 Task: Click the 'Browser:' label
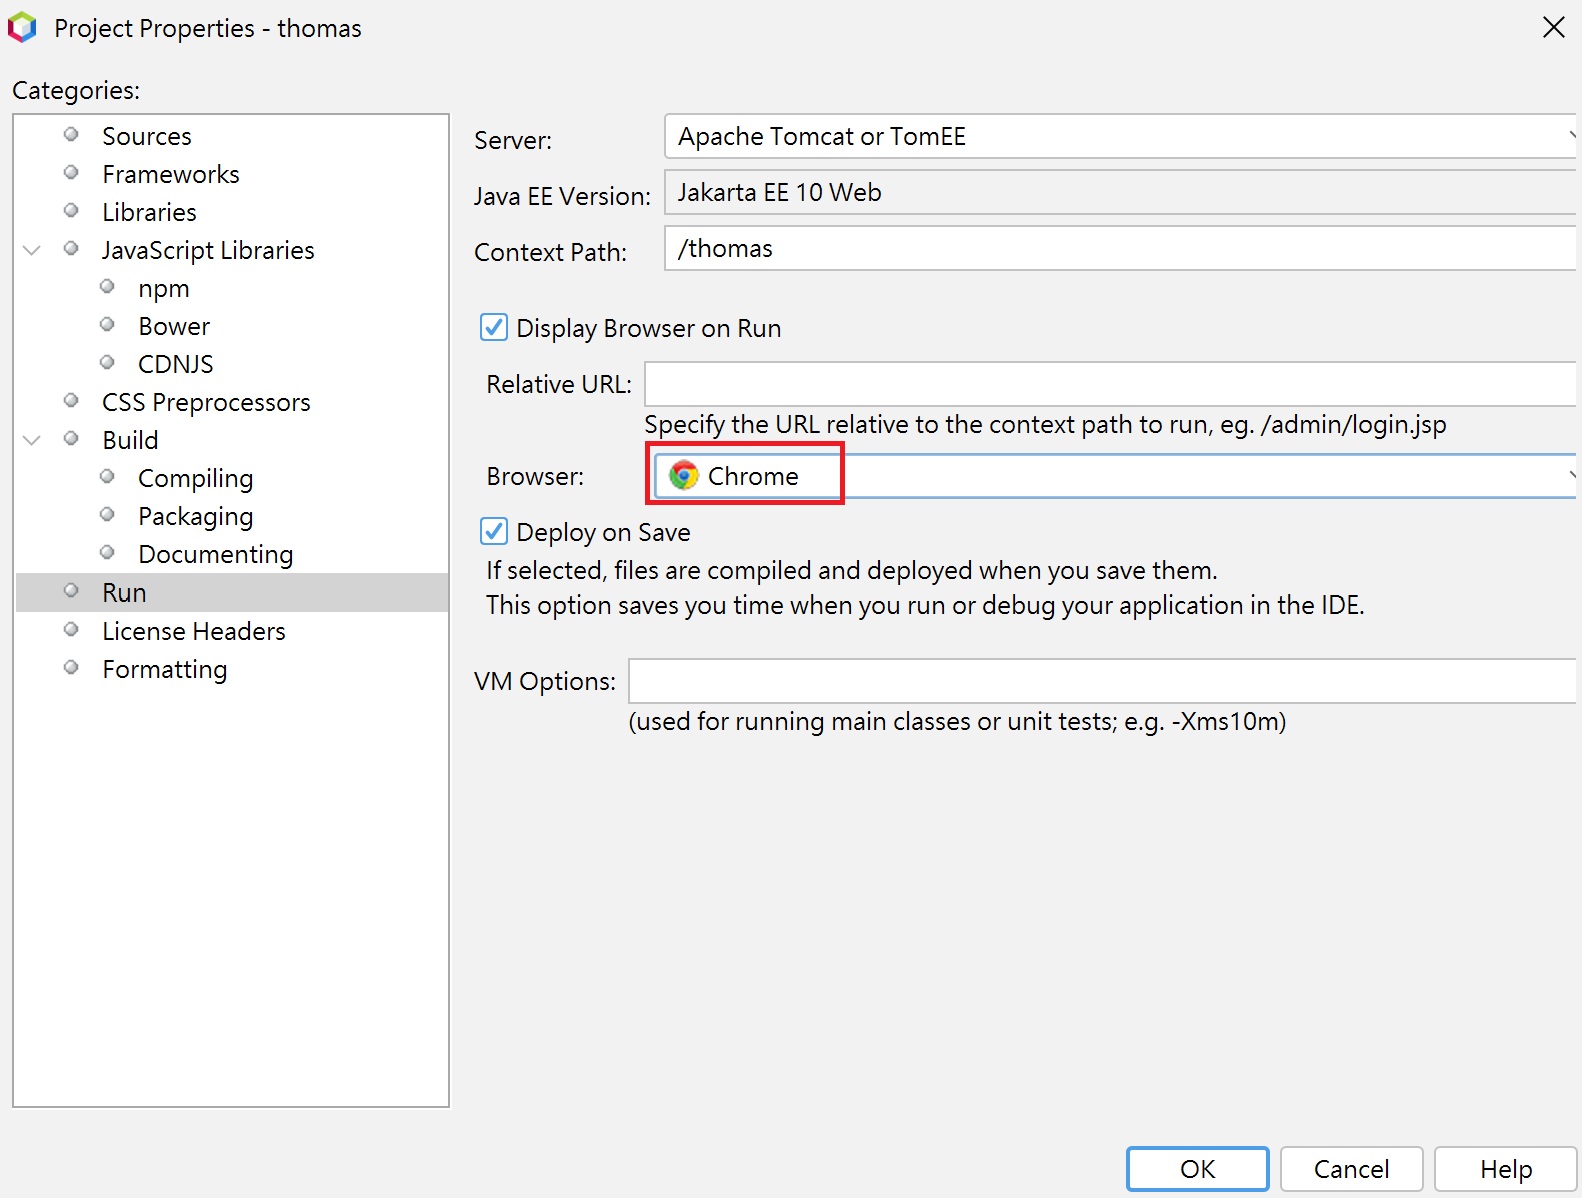click(x=535, y=476)
